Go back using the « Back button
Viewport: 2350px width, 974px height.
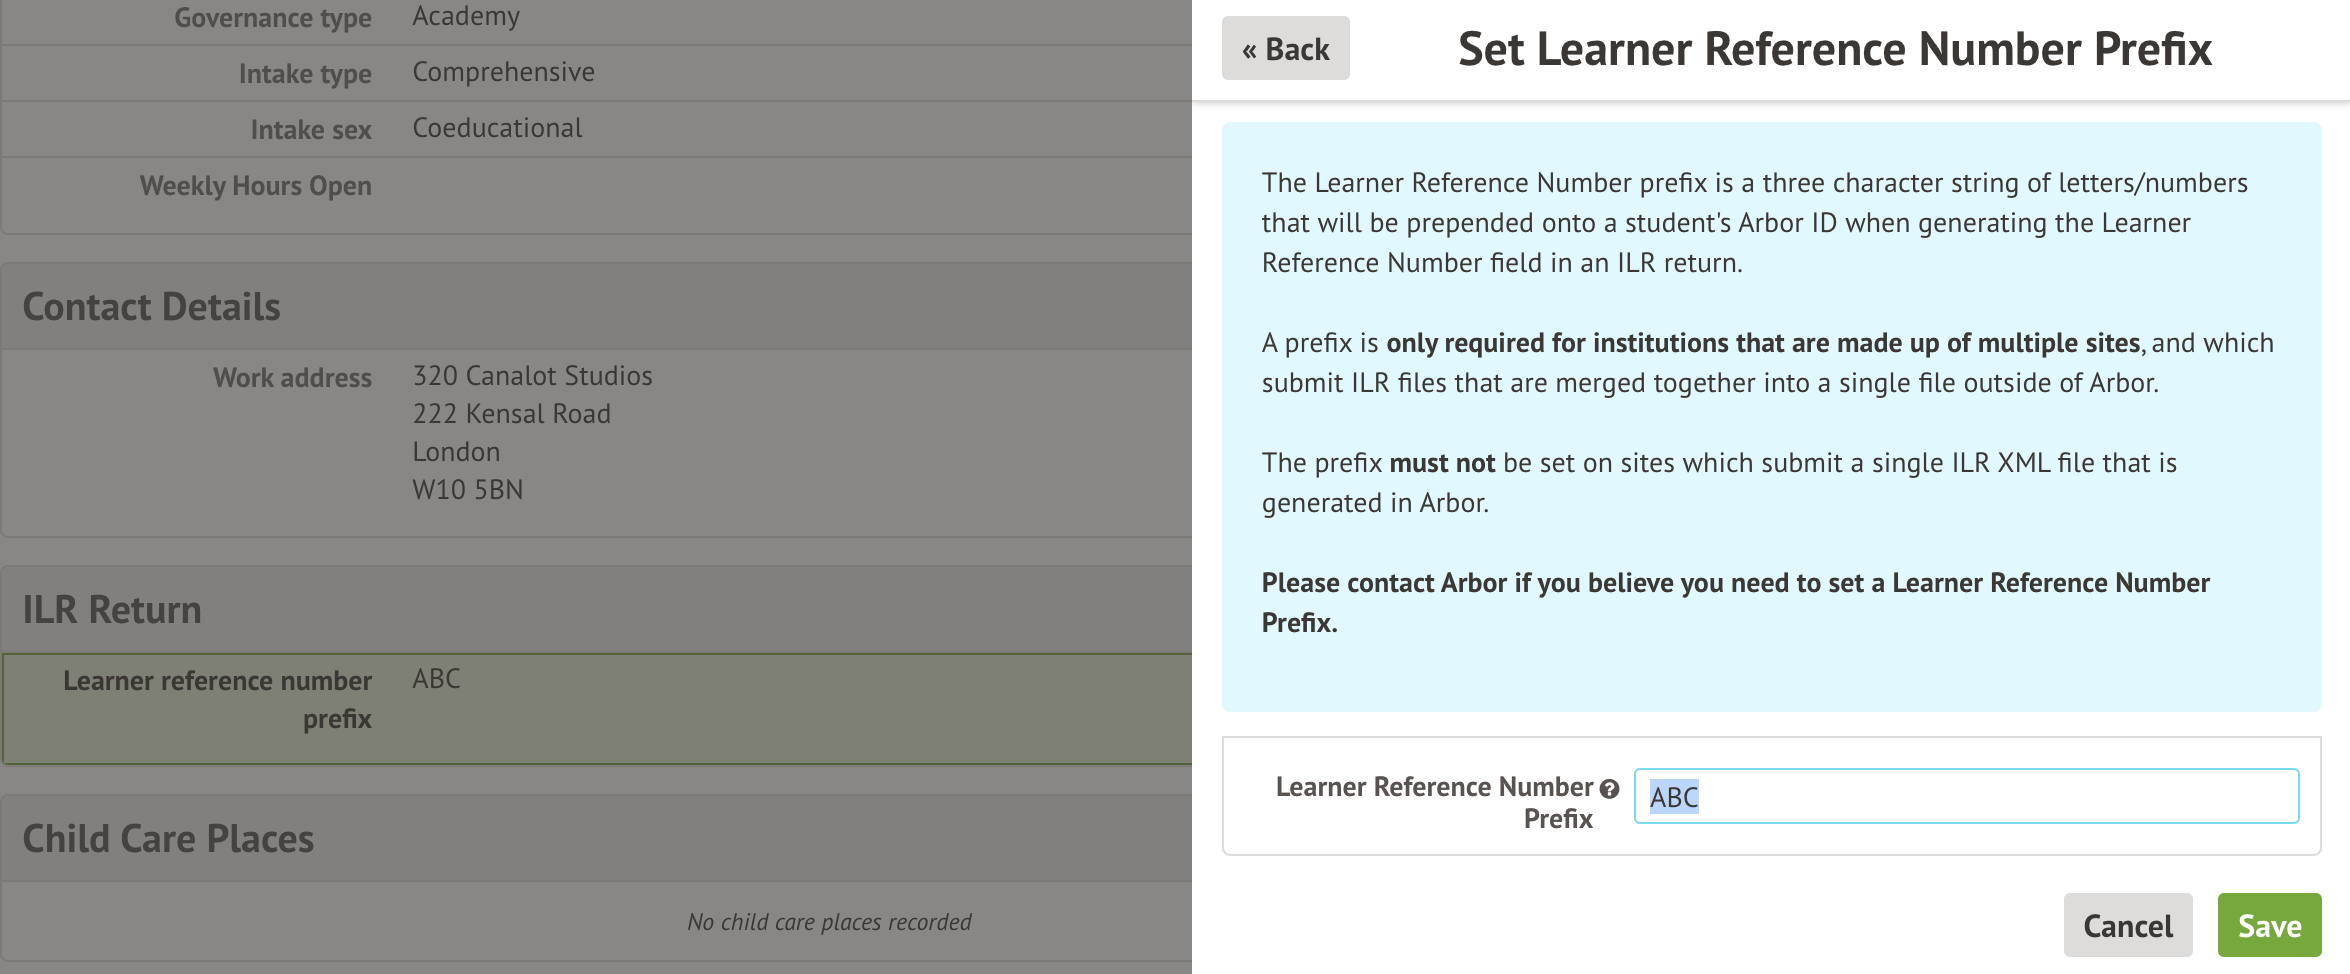pos(1285,48)
